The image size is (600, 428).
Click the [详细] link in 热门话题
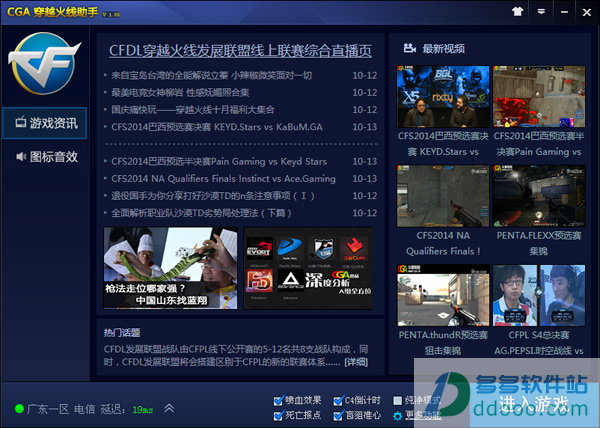click(356, 362)
